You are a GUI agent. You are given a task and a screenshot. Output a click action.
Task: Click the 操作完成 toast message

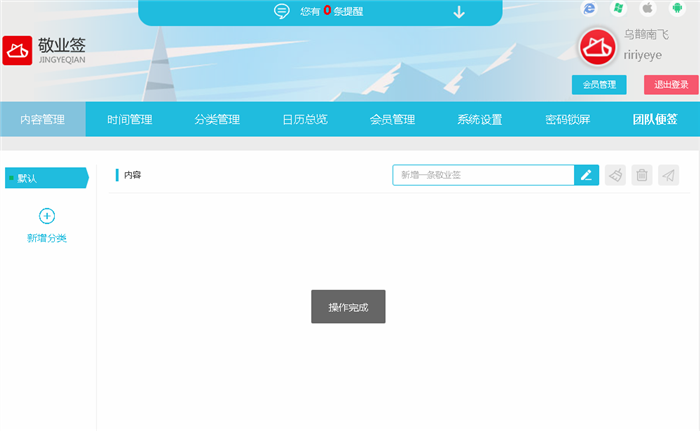348,307
